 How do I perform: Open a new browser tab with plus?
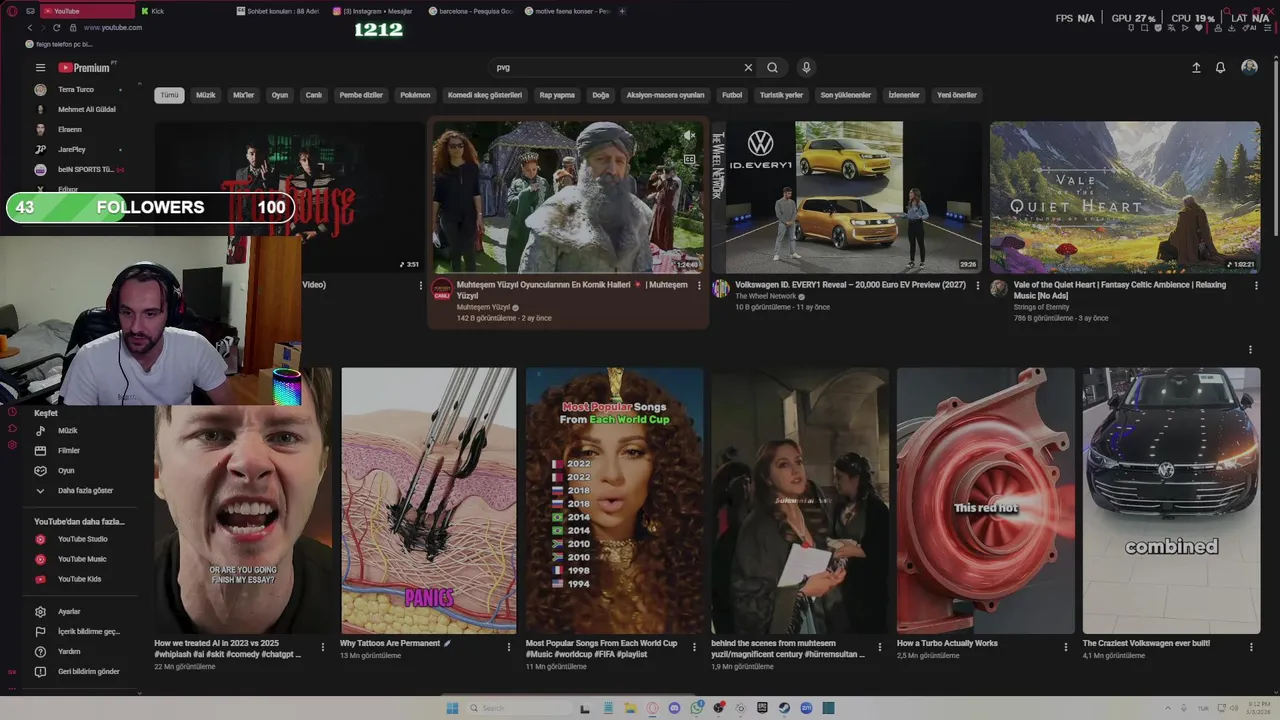(x=622, y=11)
